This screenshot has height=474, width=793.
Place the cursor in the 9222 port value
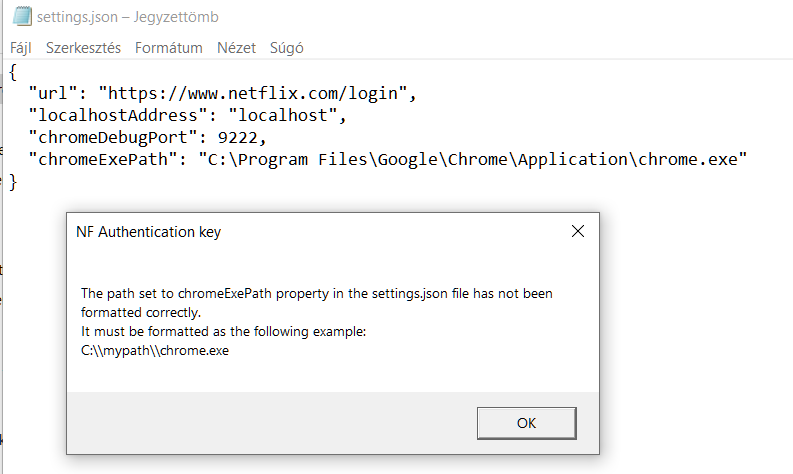[x=238, y=138]
